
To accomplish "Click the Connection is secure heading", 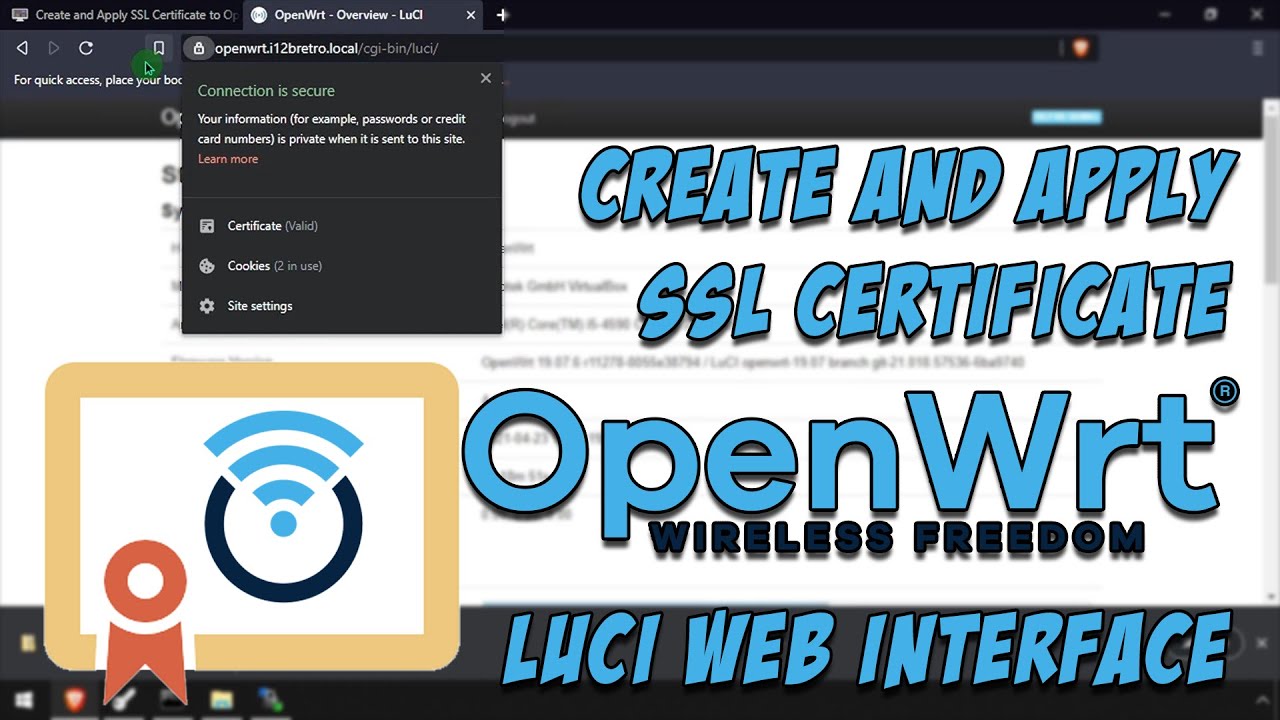I will point(266,91).
